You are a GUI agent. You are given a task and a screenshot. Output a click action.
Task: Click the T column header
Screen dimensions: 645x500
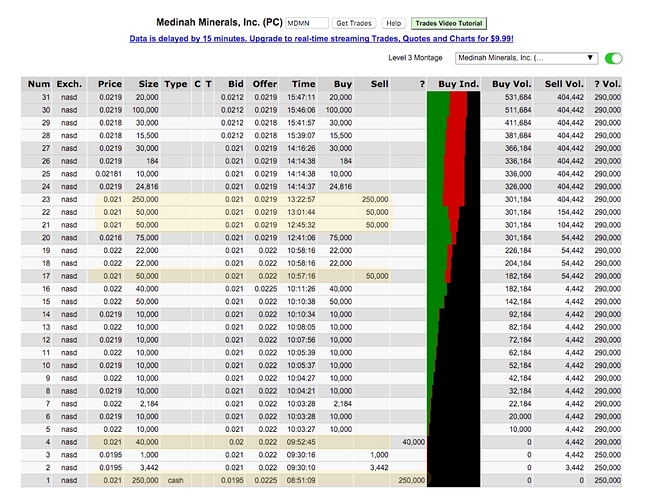point(209,84)
